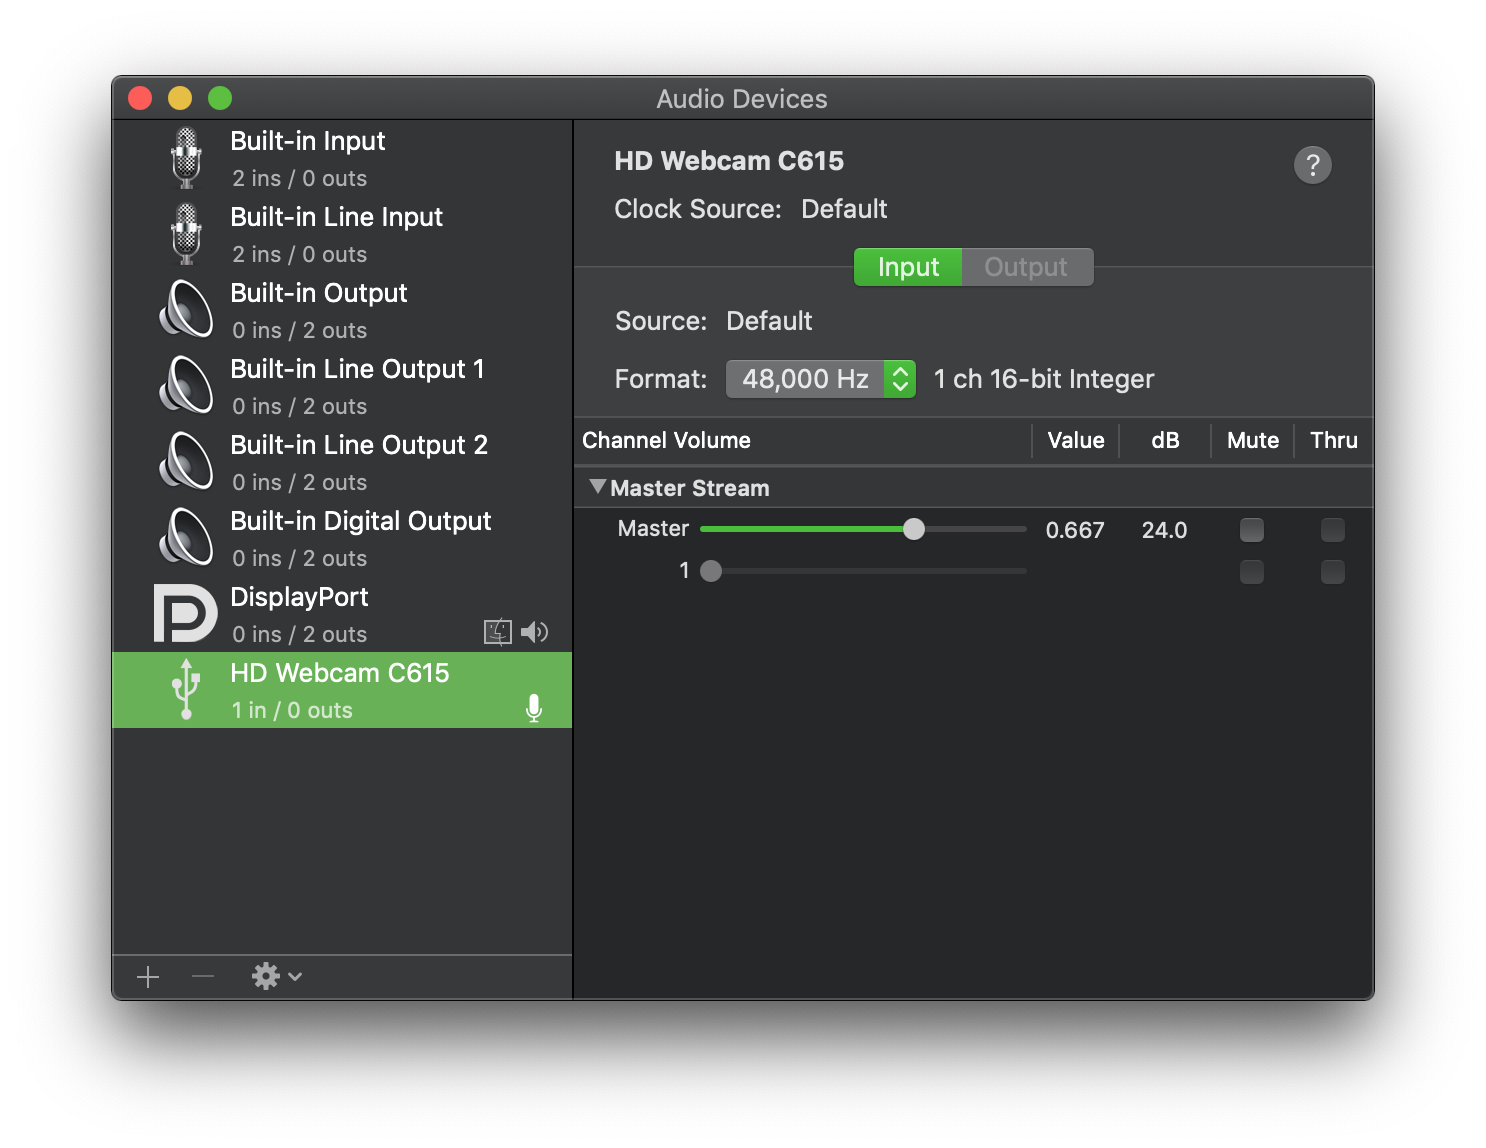Select Built-in Digital Output device

(x=342, y=538)
